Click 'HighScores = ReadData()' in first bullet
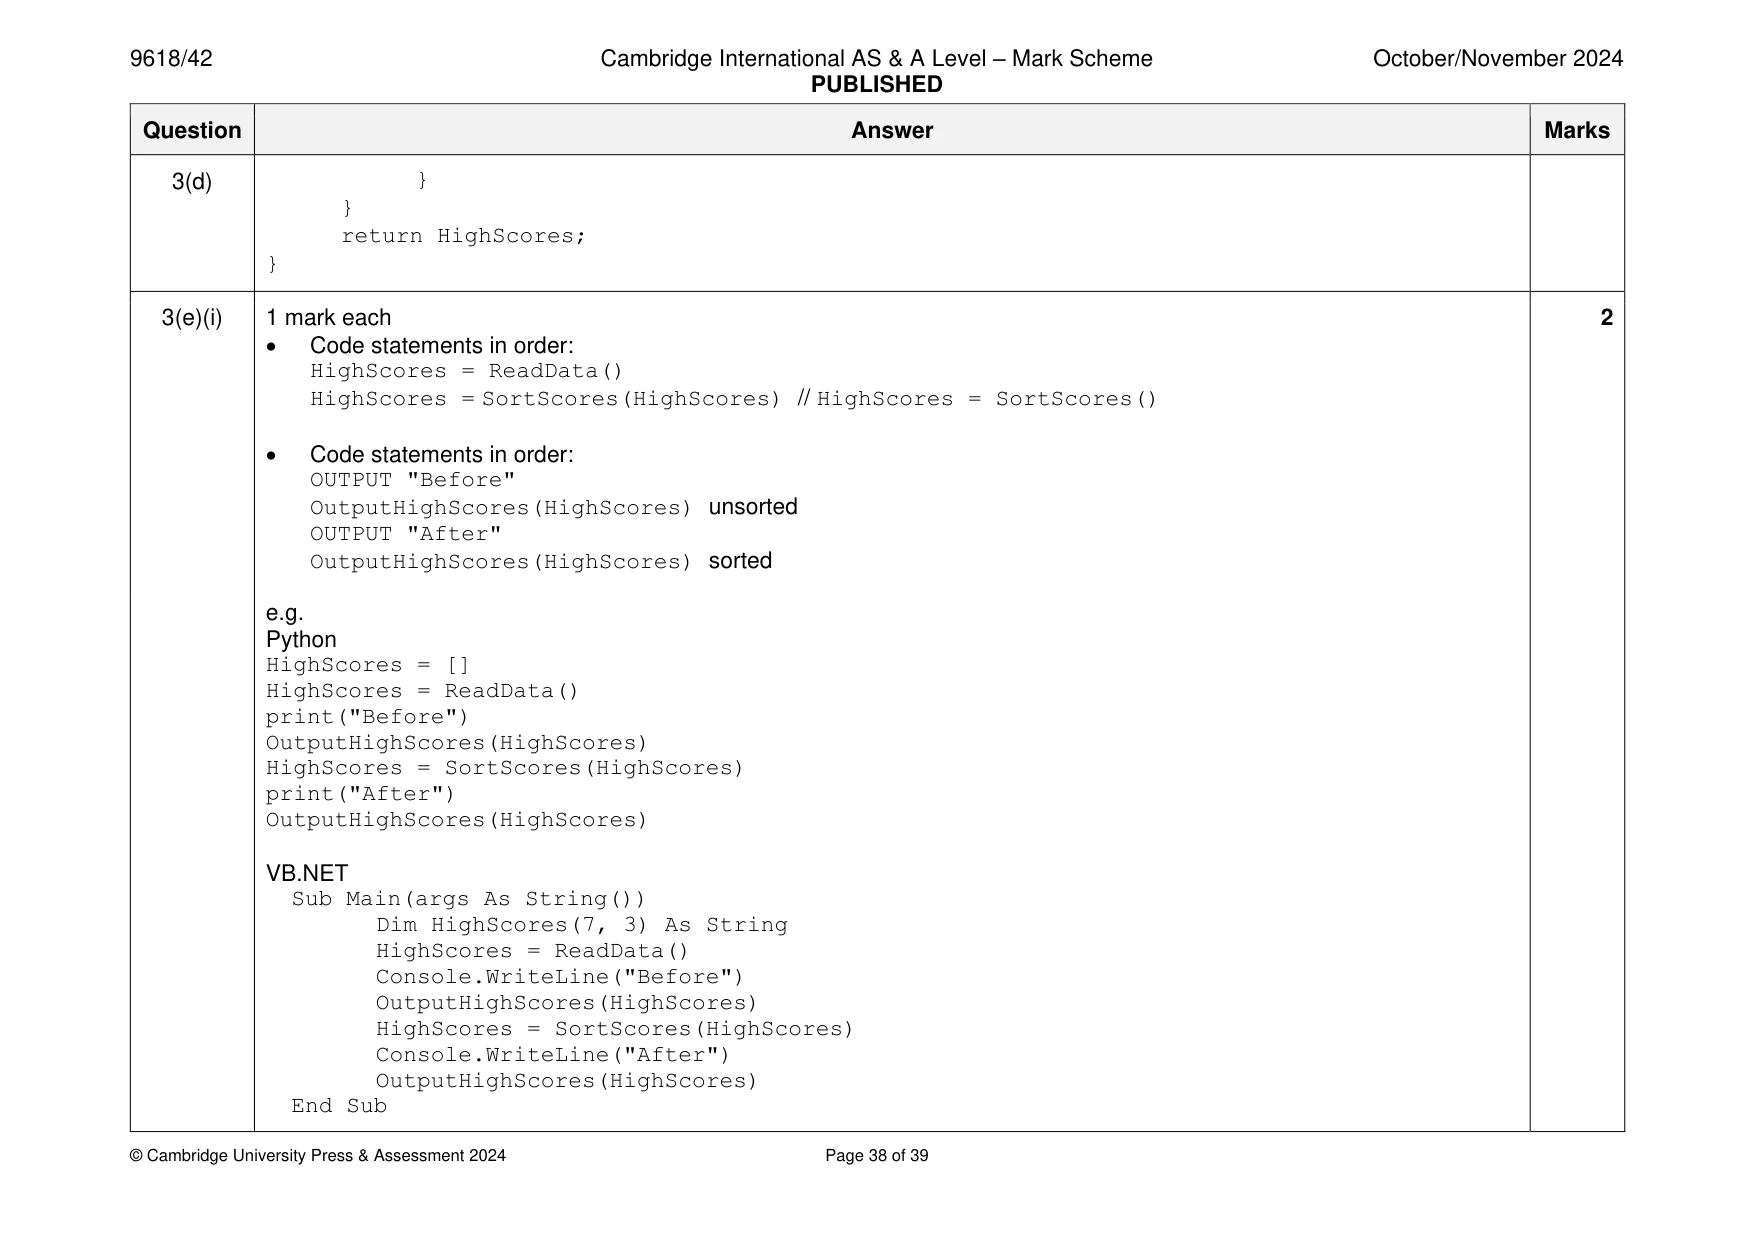Image resolution: width=1754 pixels, height=1241 pixels. click(x=466, y=371)
